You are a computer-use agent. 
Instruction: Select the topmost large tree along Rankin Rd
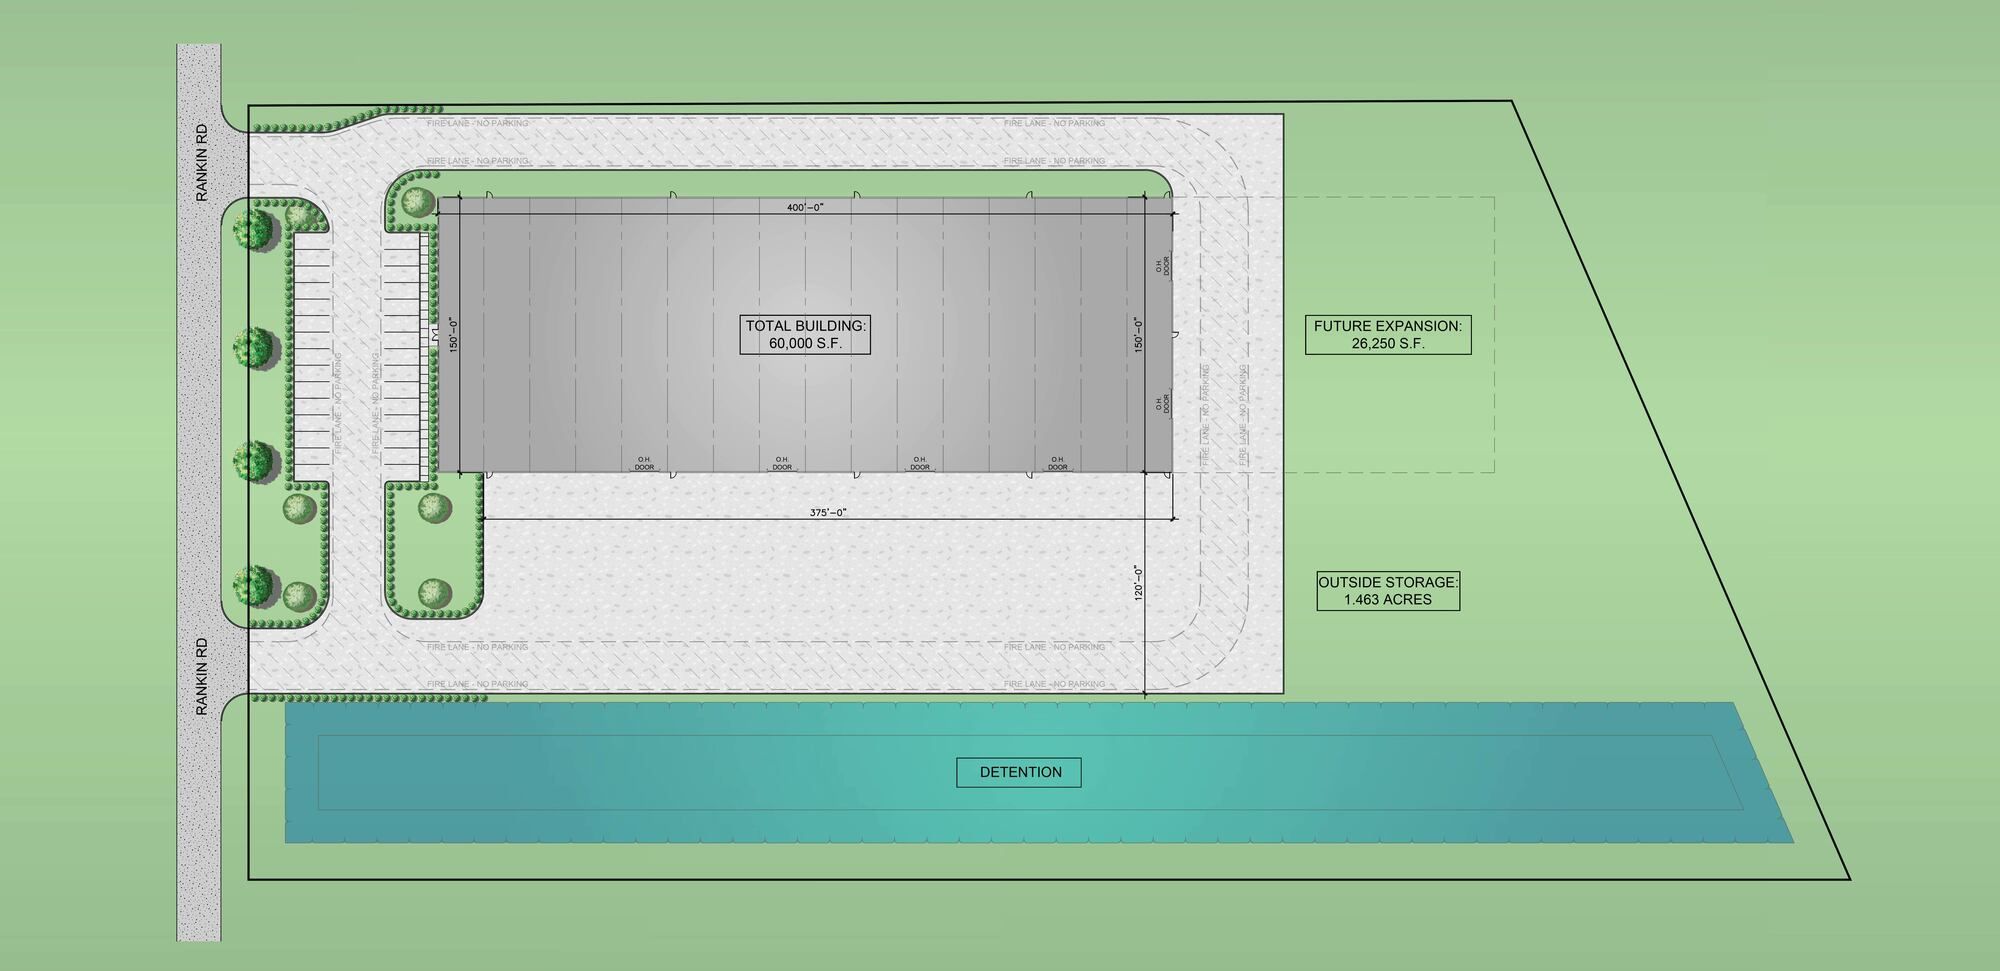coord(254,228)
